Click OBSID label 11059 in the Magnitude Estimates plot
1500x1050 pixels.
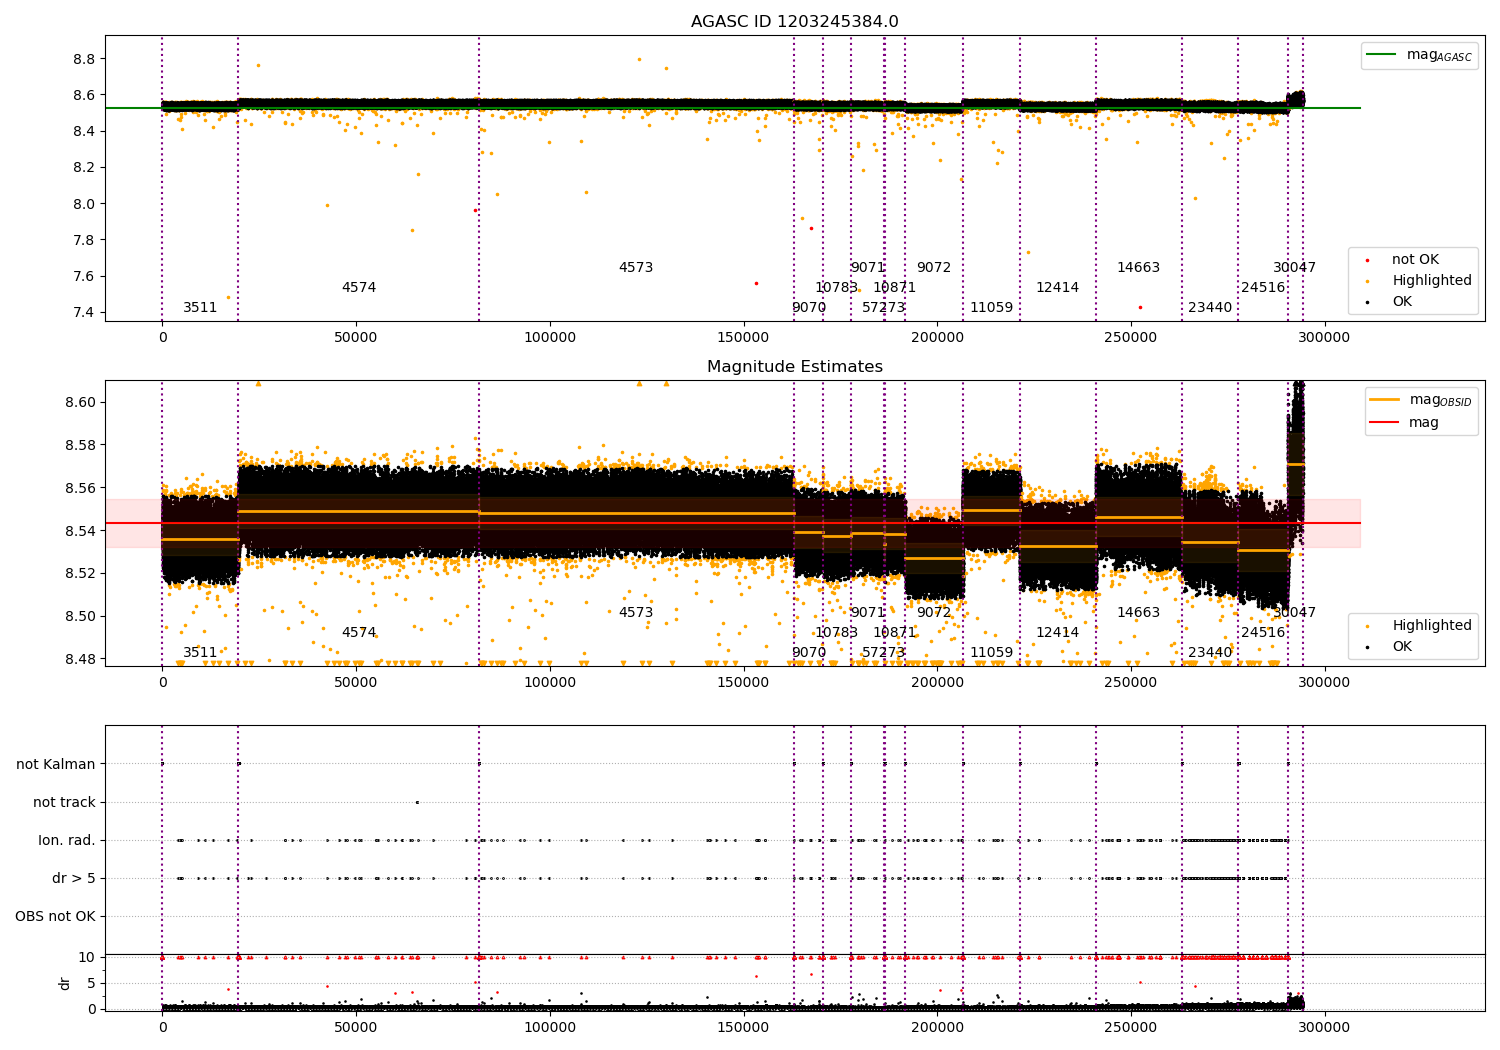(x=992, y=653)
